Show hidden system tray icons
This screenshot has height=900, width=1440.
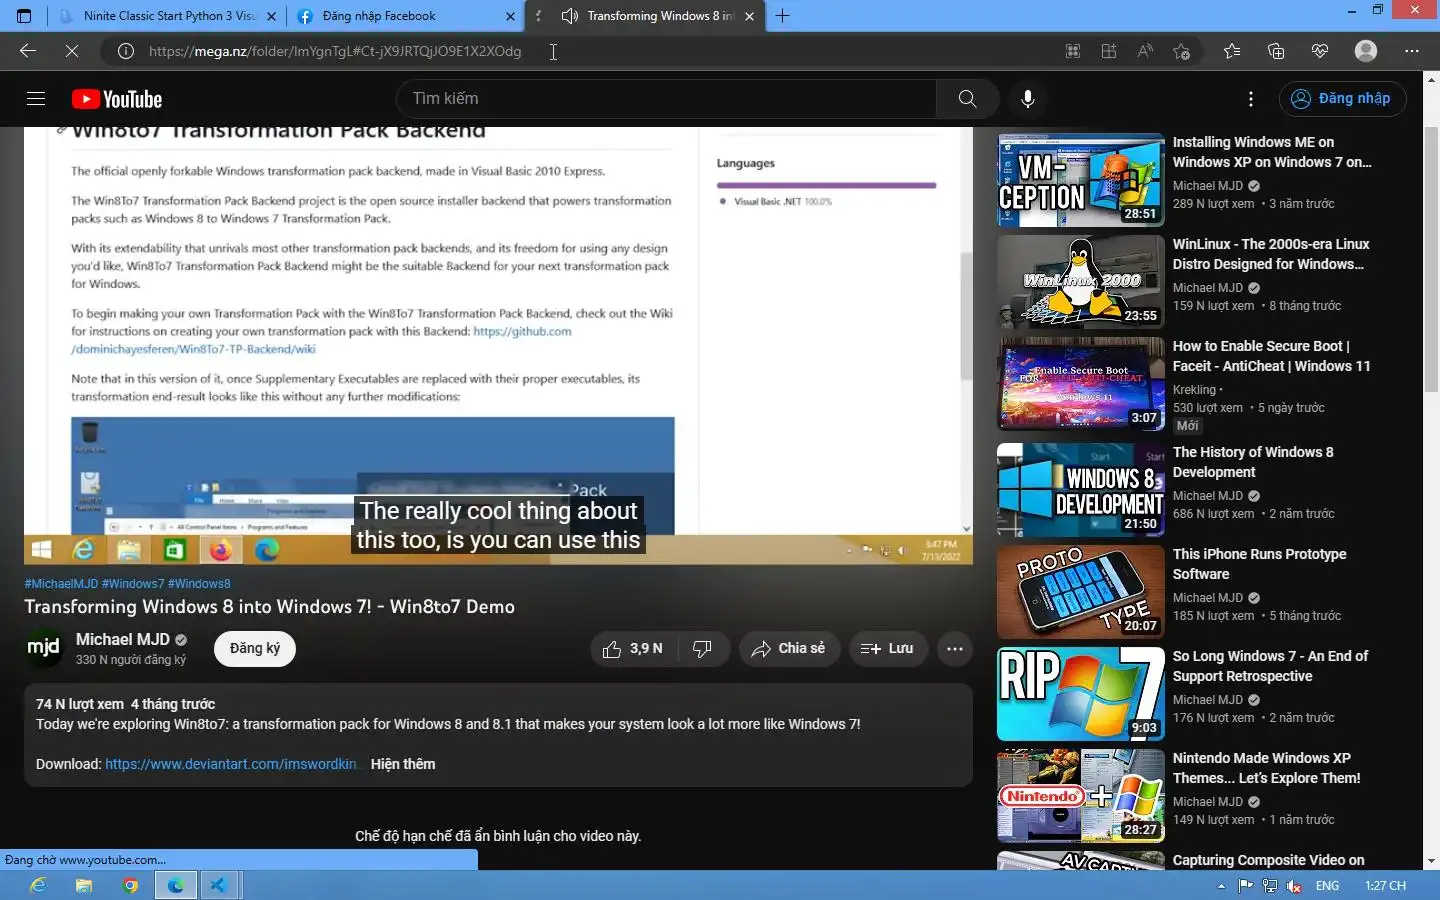pyautogui.click(x=1221, y=886)
